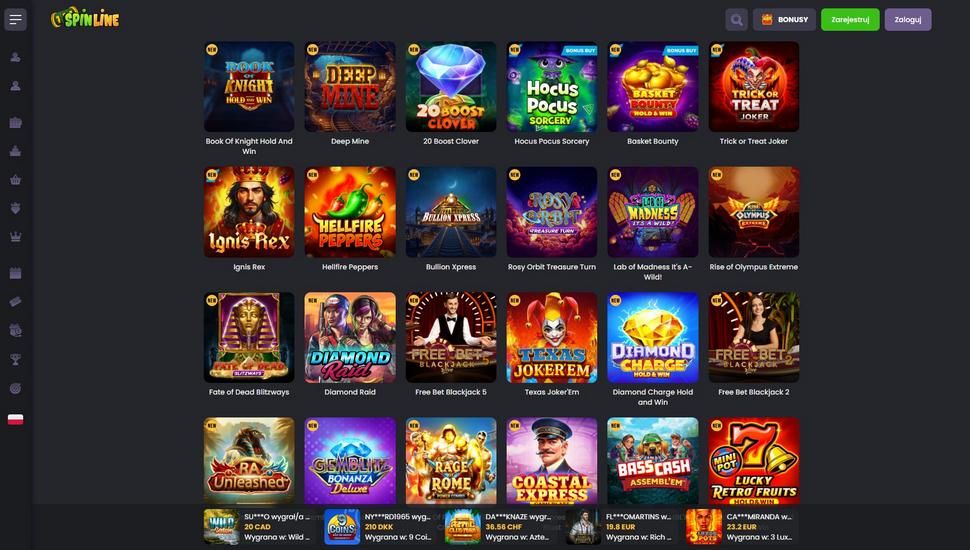Open the NY***RD1965 winner ticker entry

[380, 526]
